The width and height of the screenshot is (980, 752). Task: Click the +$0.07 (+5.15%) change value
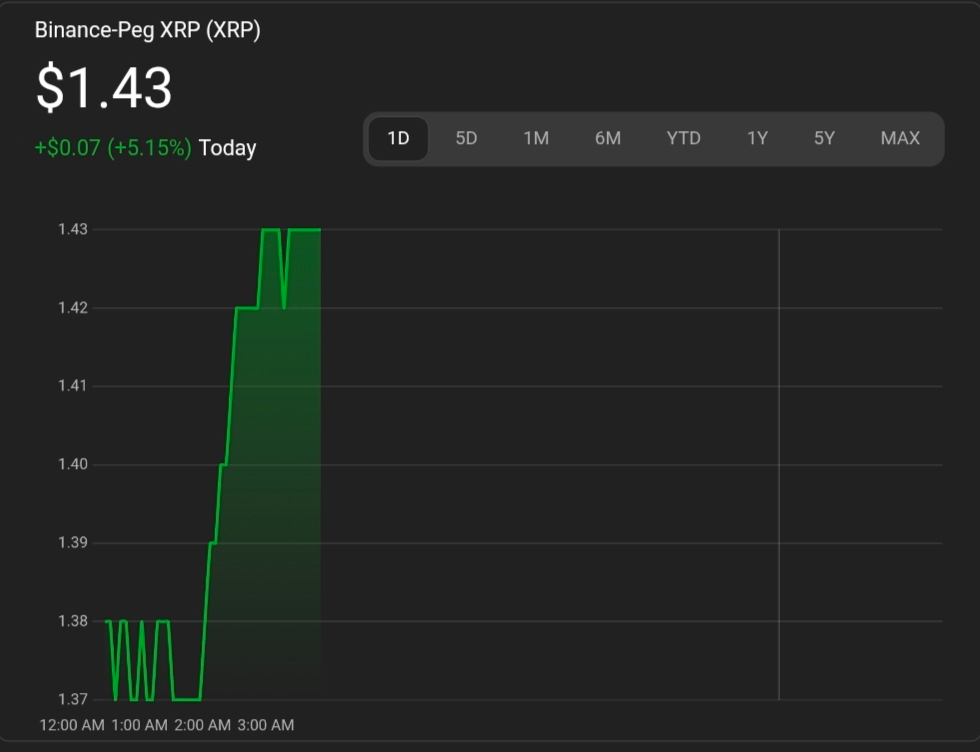(x=113, y=148)
